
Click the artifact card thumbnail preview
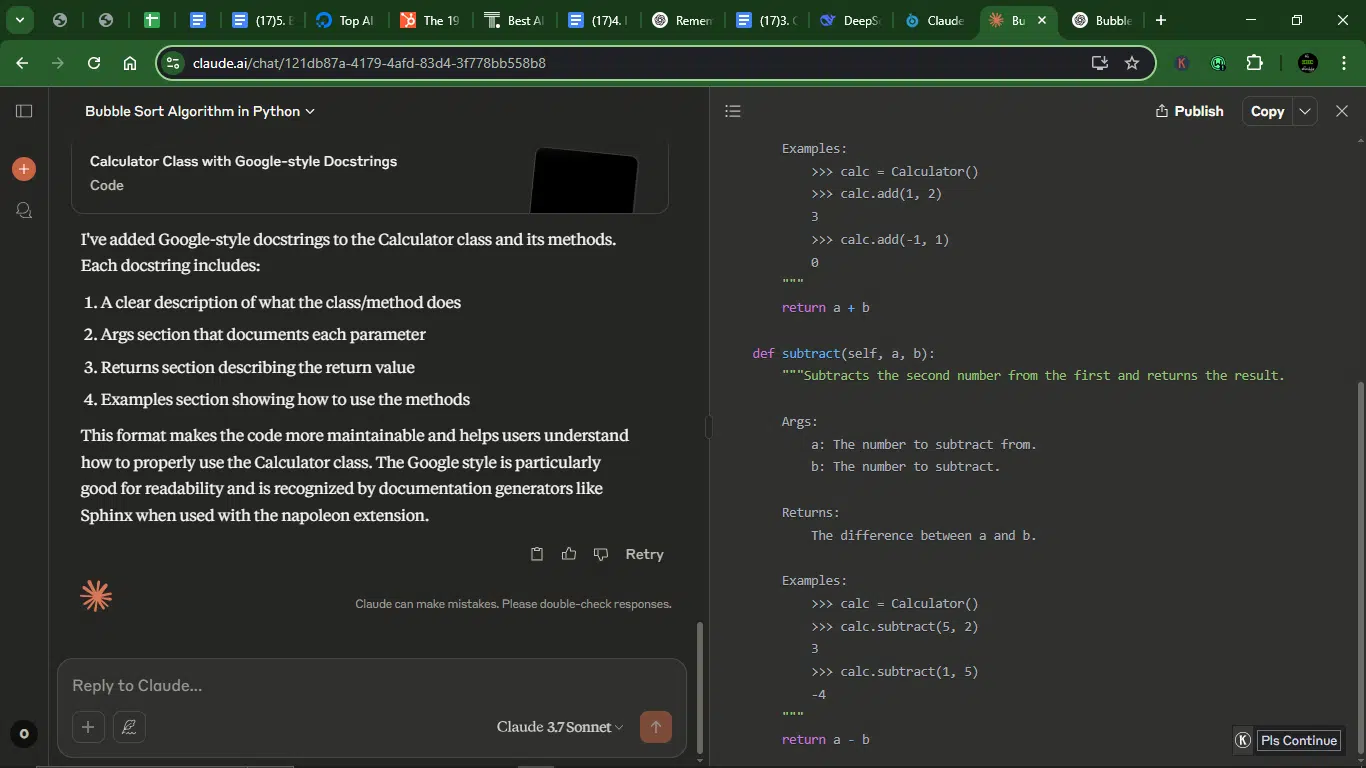coord(584,181)
